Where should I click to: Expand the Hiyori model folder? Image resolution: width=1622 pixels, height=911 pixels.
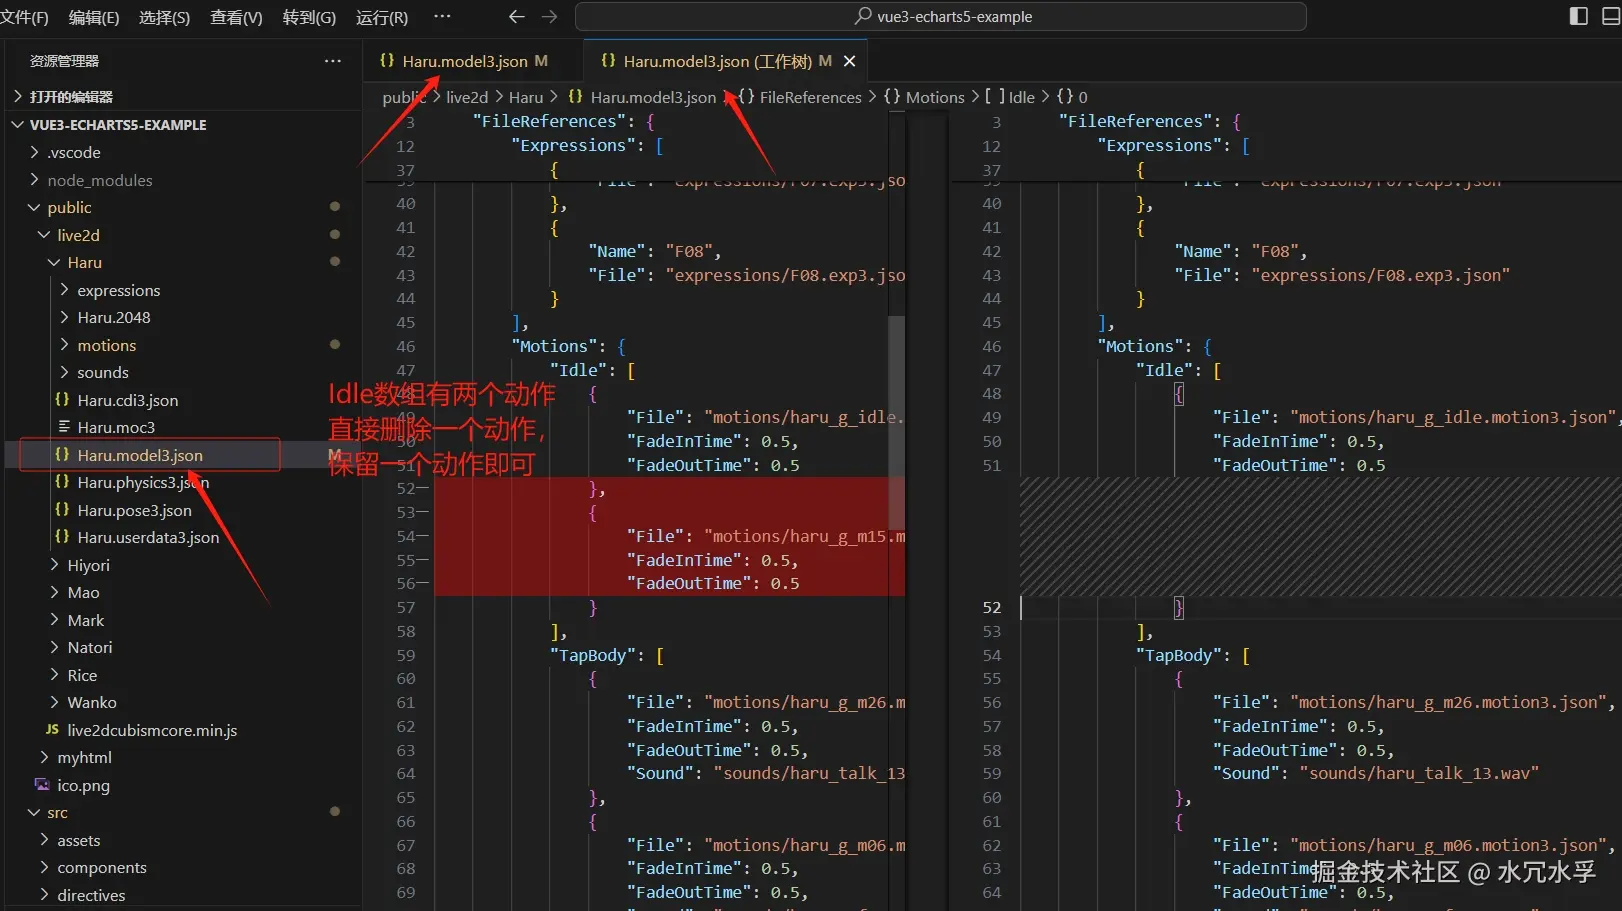point(55,565)
